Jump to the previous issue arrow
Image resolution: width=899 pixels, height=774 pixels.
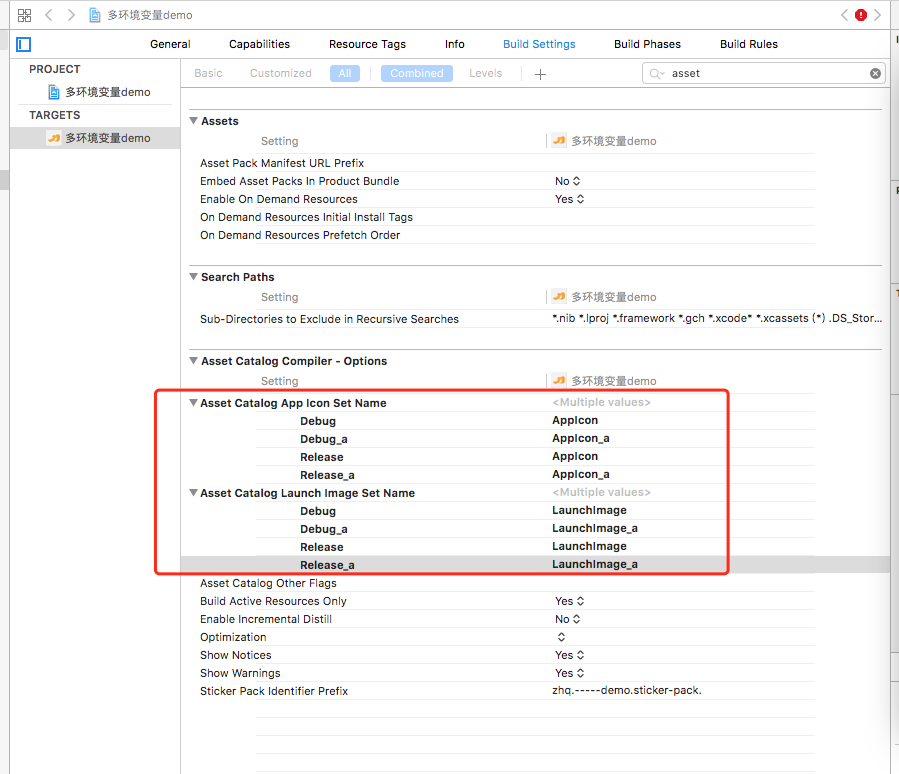845,15
